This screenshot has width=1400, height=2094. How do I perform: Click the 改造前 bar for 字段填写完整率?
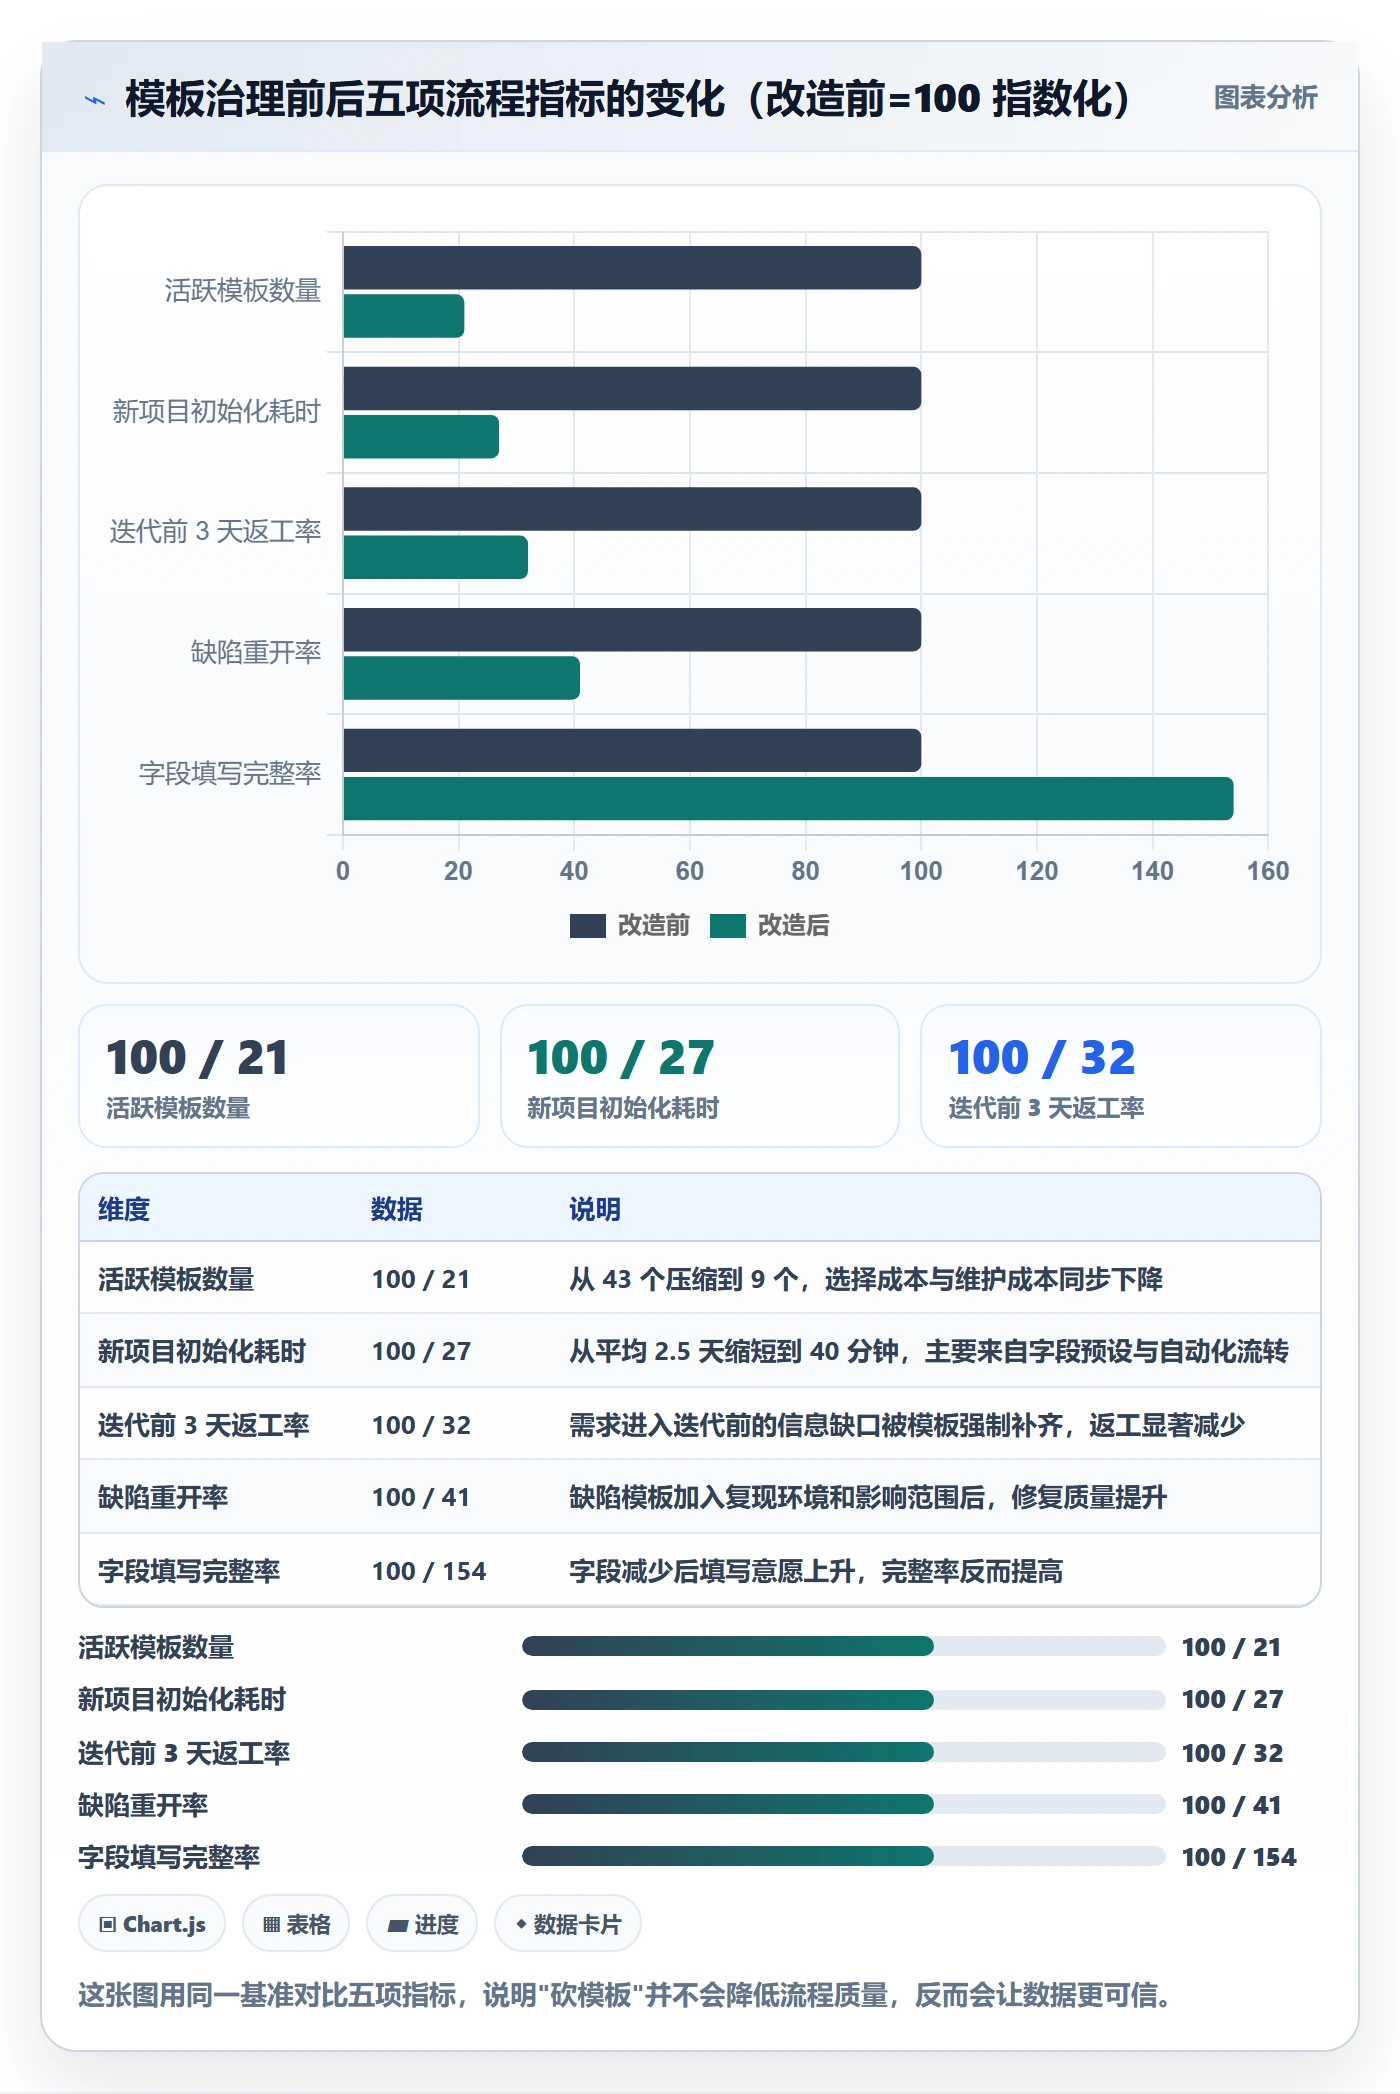click(632, 751)
